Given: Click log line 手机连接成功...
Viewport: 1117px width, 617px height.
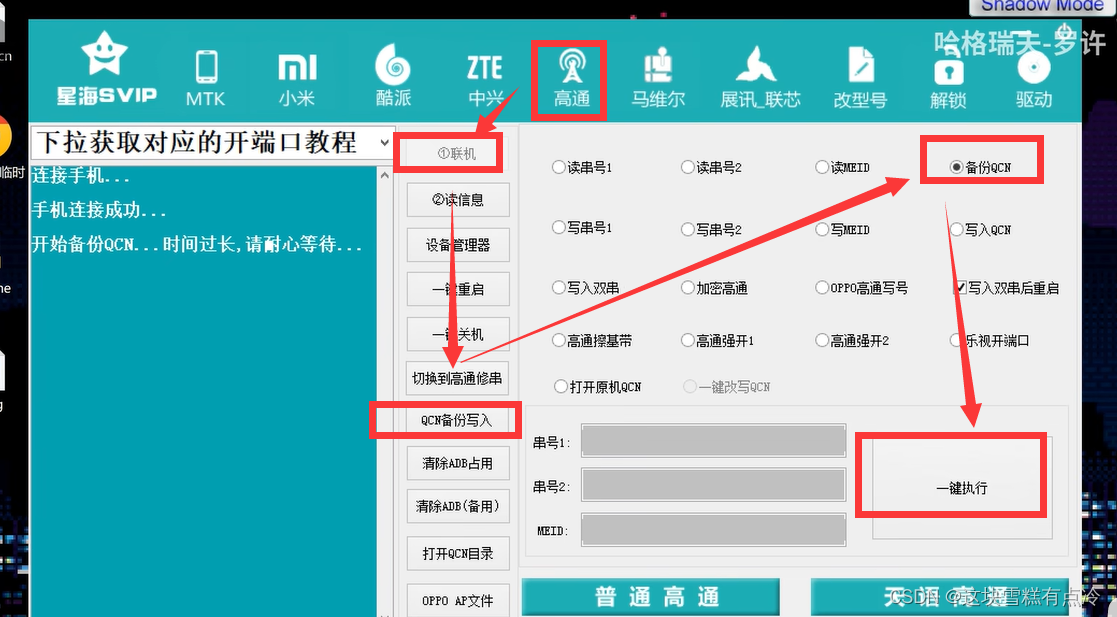Looking at the screenshot, I should [x=99, y=210].
